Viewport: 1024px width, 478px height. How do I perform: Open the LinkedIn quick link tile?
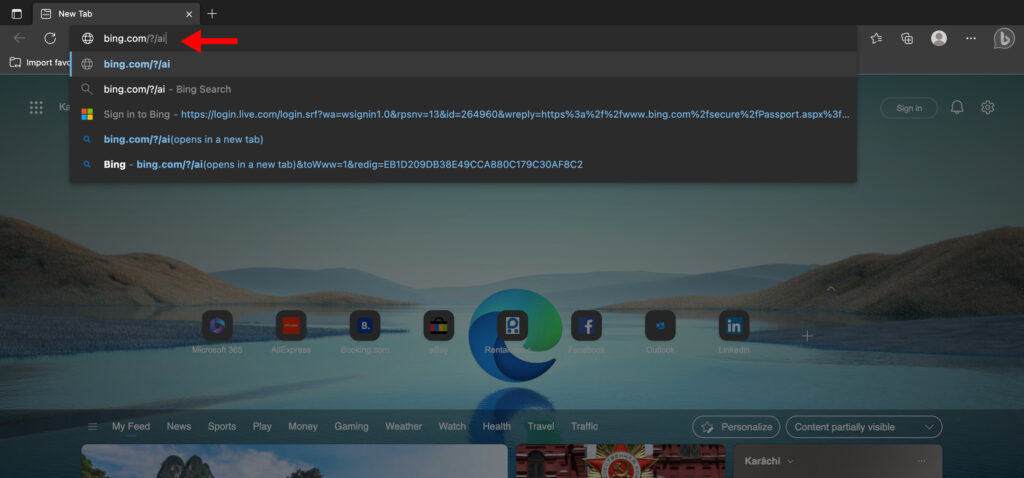point(734,326)
